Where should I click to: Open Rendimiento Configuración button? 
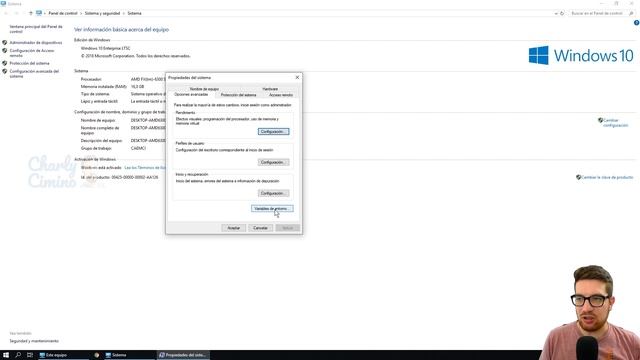click(273, 131)
